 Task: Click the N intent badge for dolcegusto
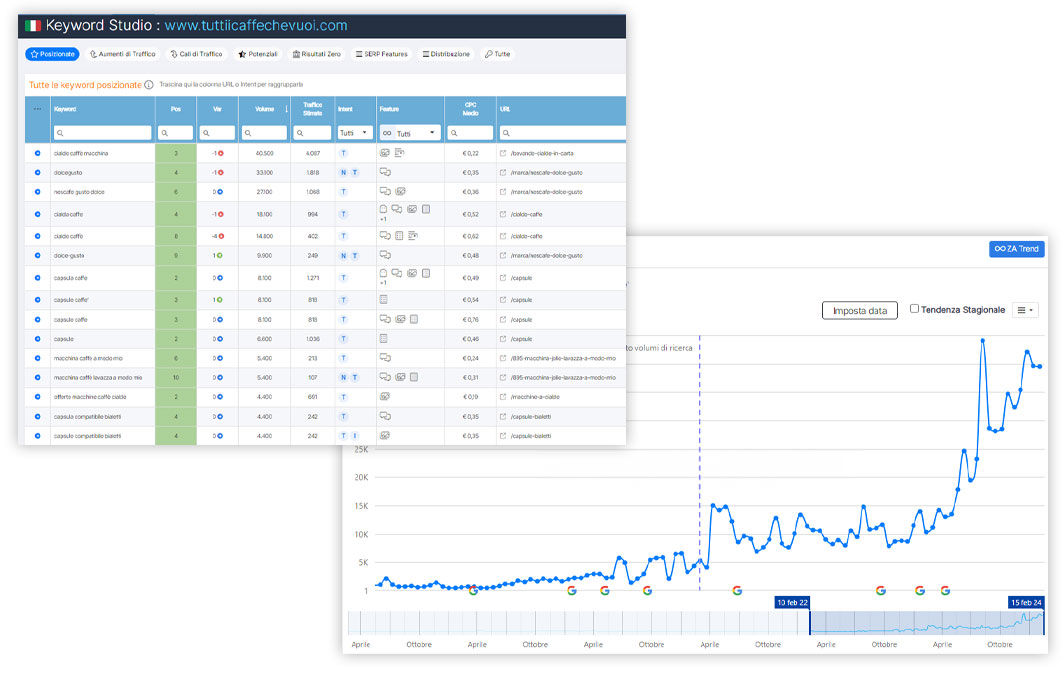[343, 173]
